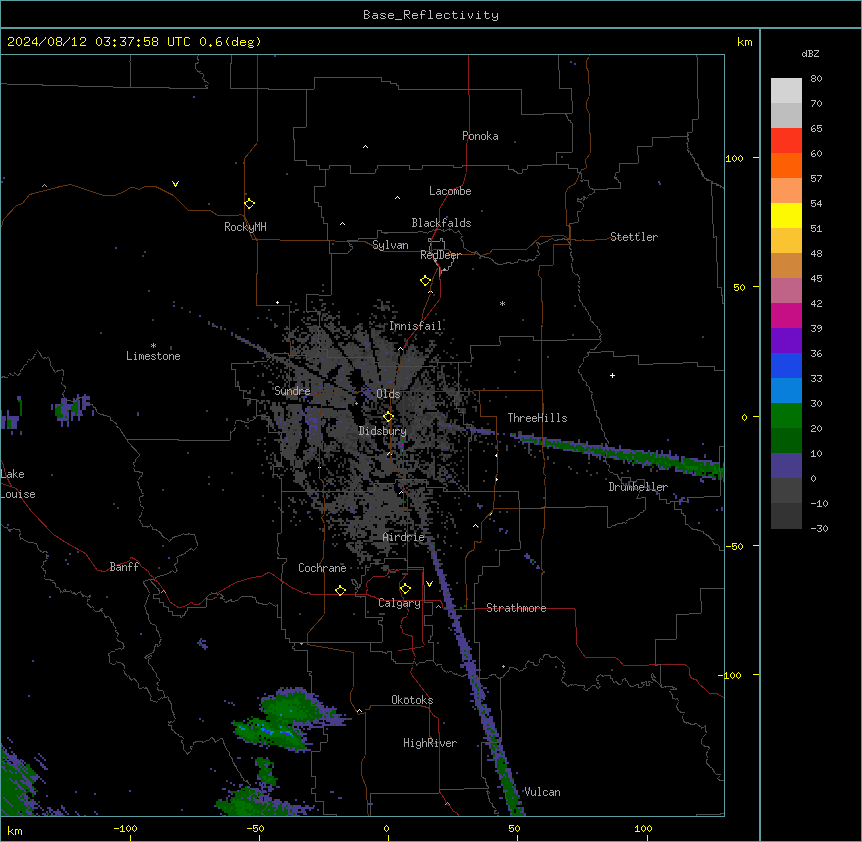The image size is (862, 842).
Task: Click the Ponoka city label
Action: click(480, 136)
